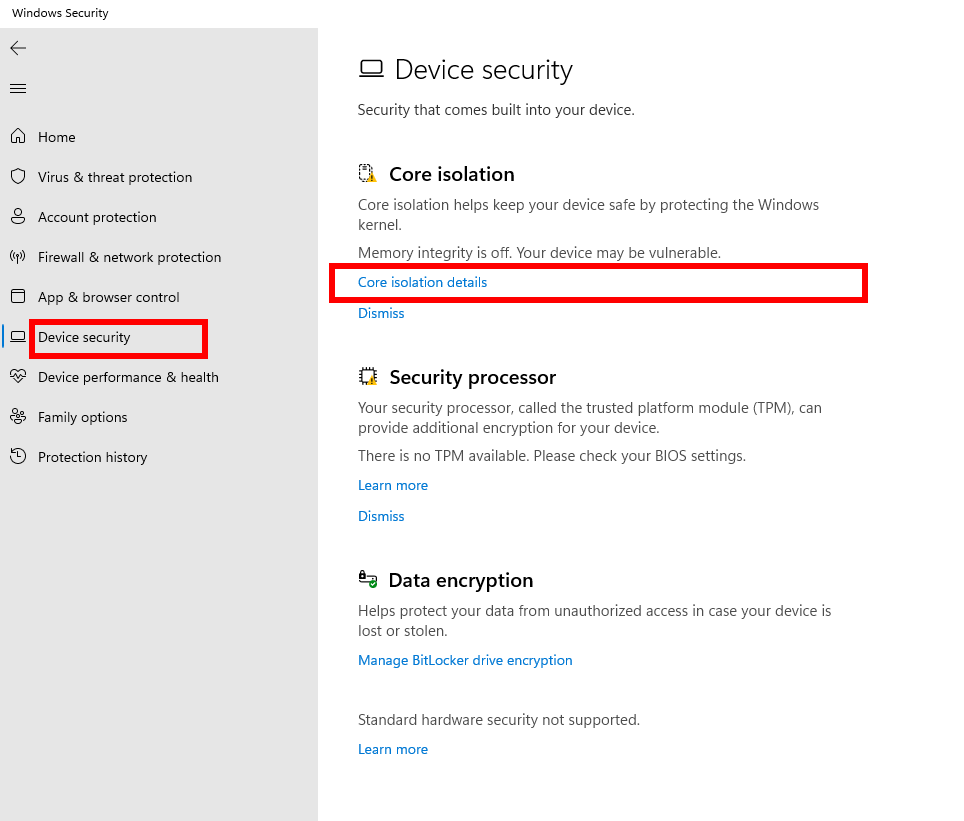Click the Account protection person icon
964x821 pixels.
pos(18,217)
